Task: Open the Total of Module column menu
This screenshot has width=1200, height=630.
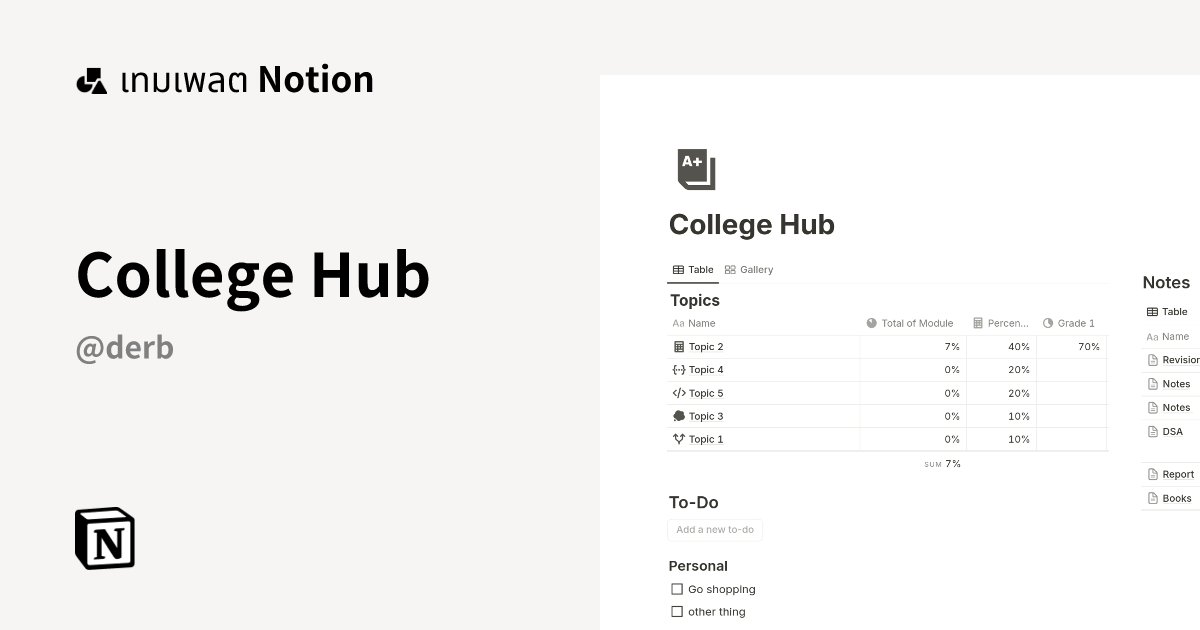Action: pyautogui.click(x=909, y=323)
